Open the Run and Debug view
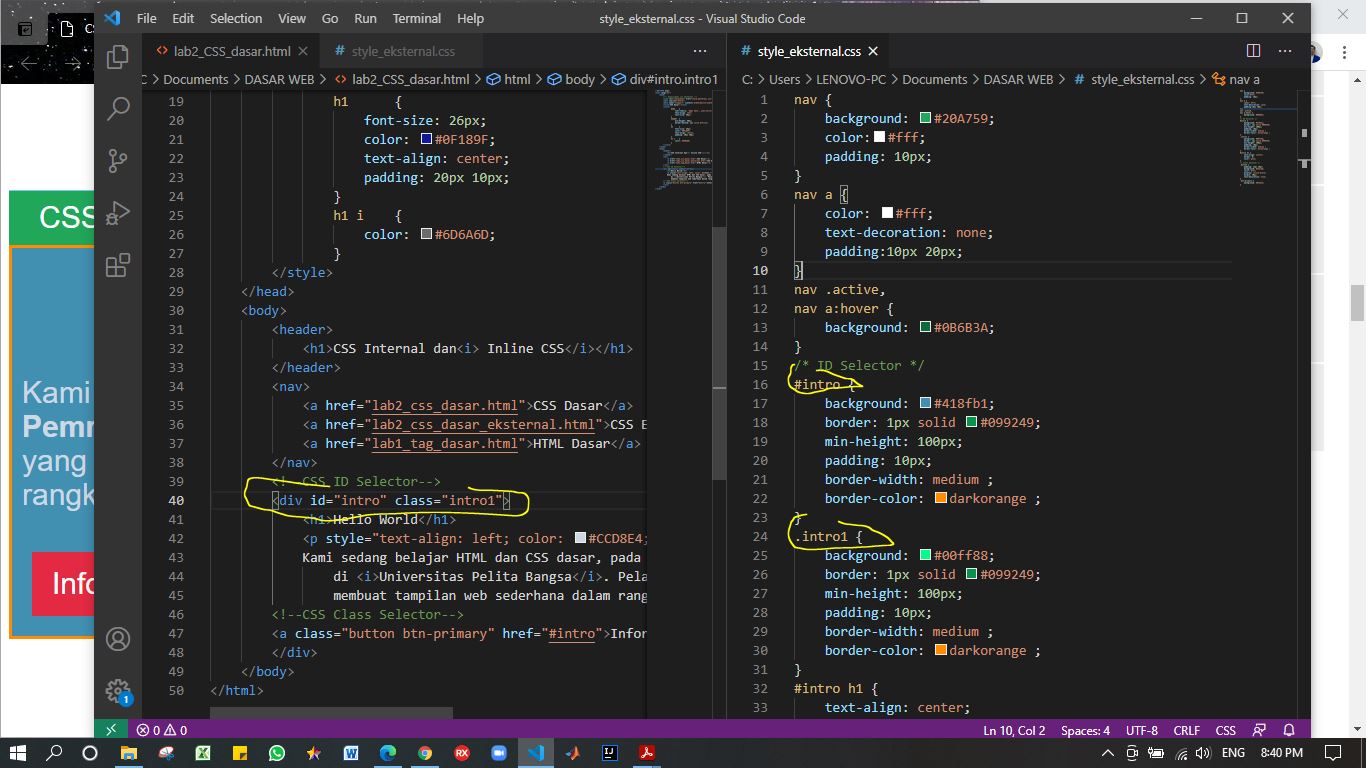Image resolution: width=1366 pixels, height=768 pixels. [x=118, y=212]
